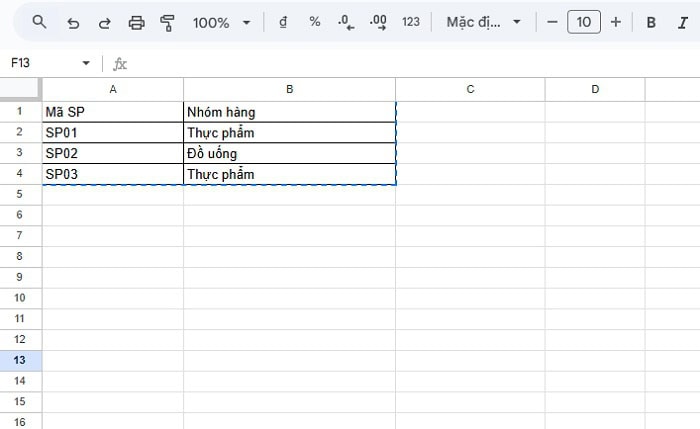Click the font size field
This screenshot has height=429, width=700.
[x=584, y=22]
